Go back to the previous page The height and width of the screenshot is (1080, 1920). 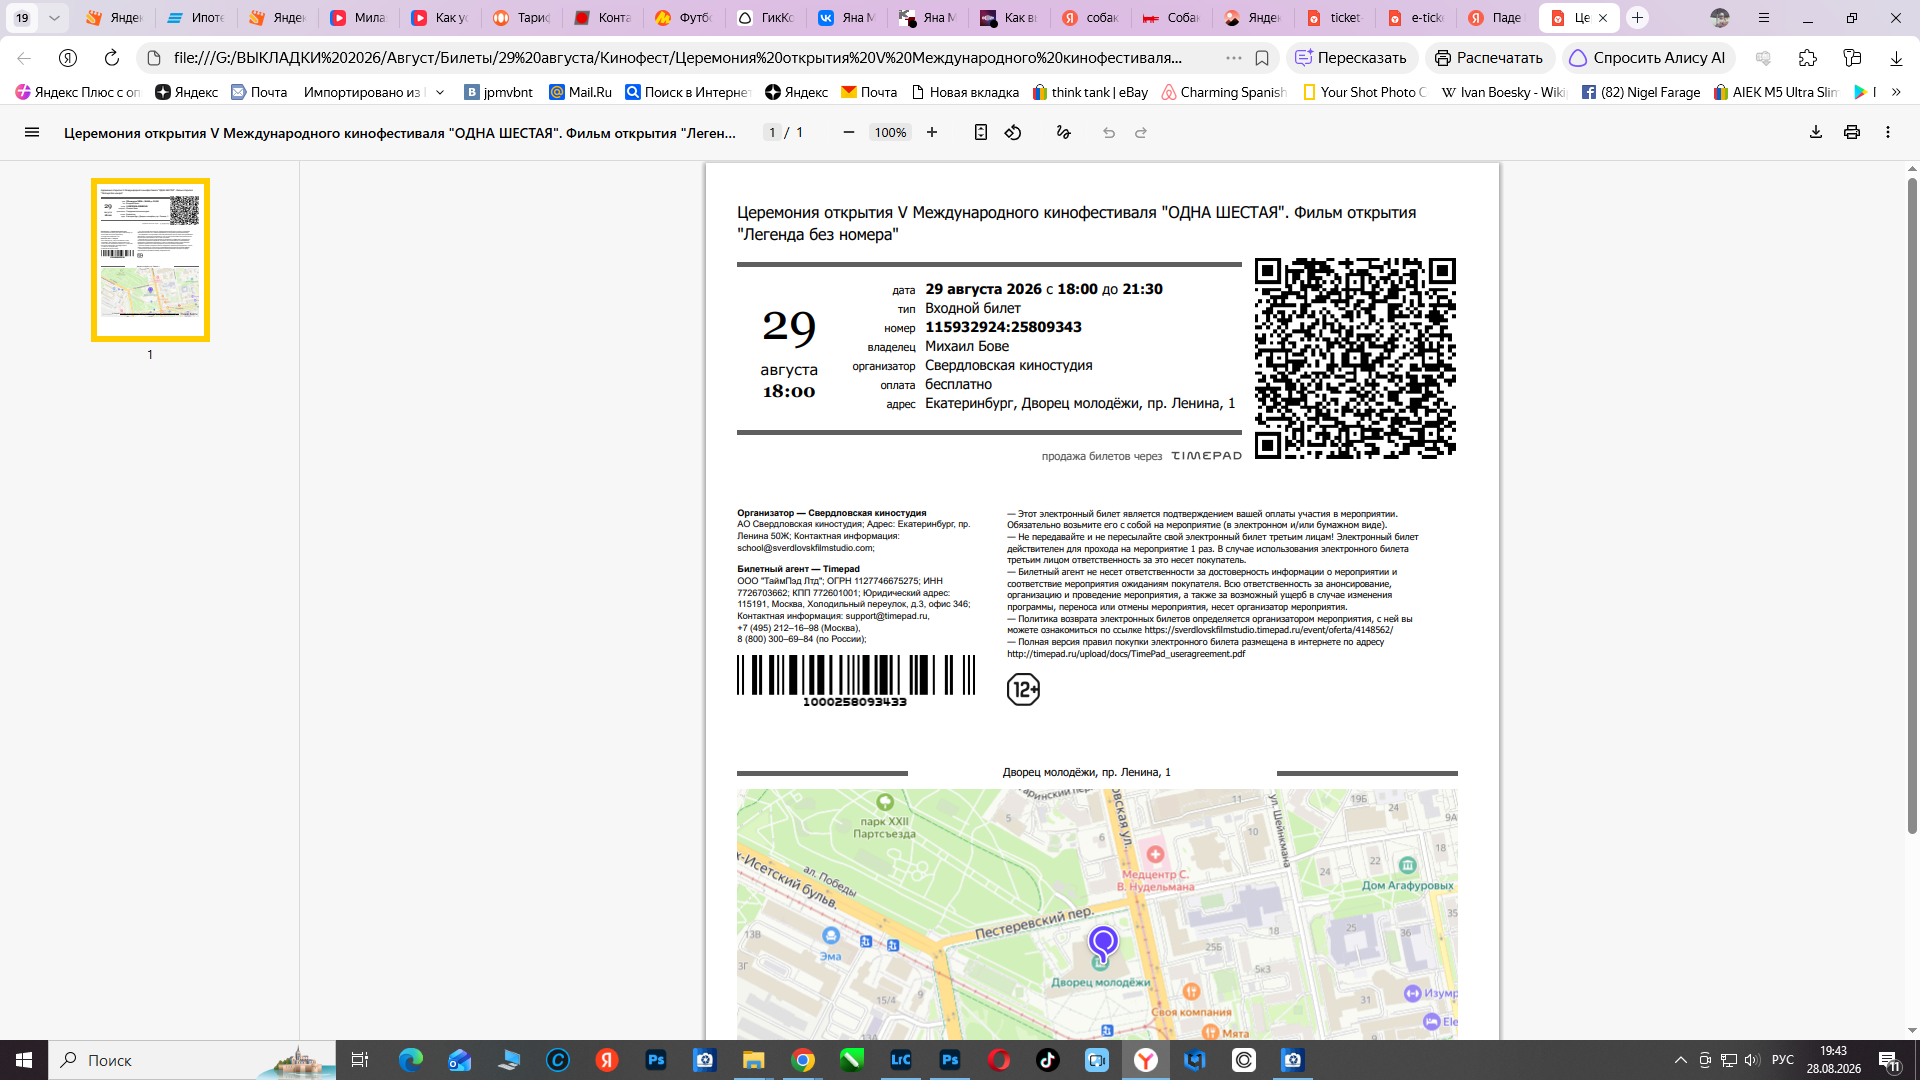(x=24, y=58)
